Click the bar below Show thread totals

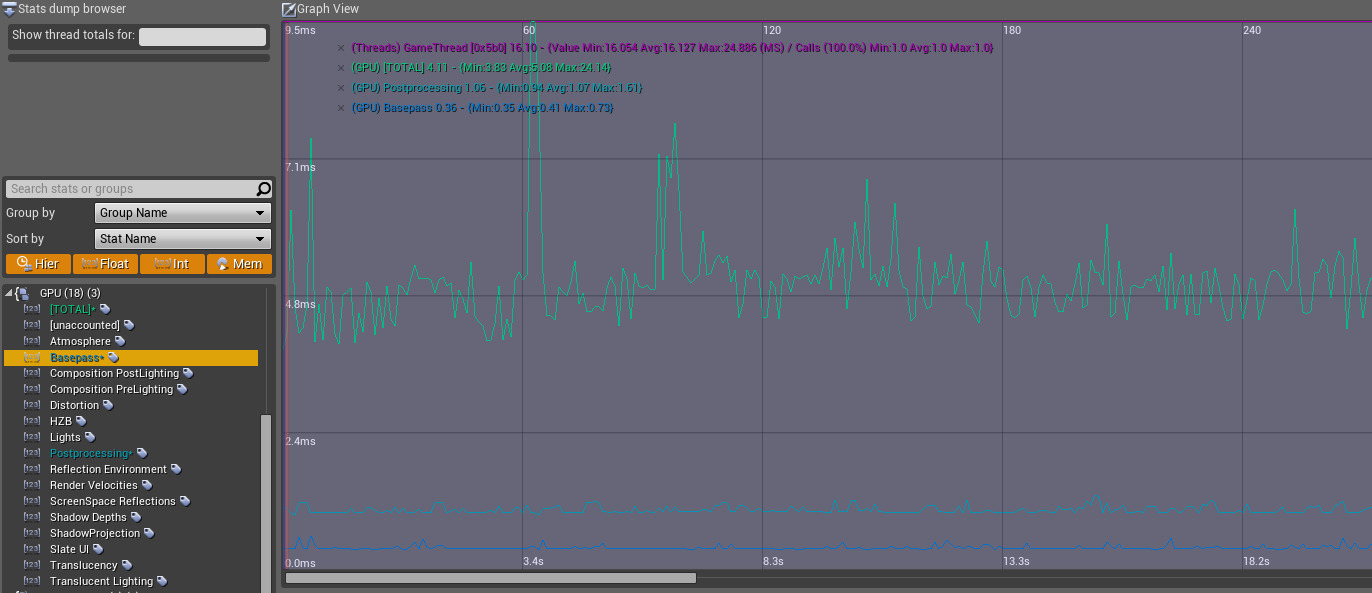(x=139, y=58)
